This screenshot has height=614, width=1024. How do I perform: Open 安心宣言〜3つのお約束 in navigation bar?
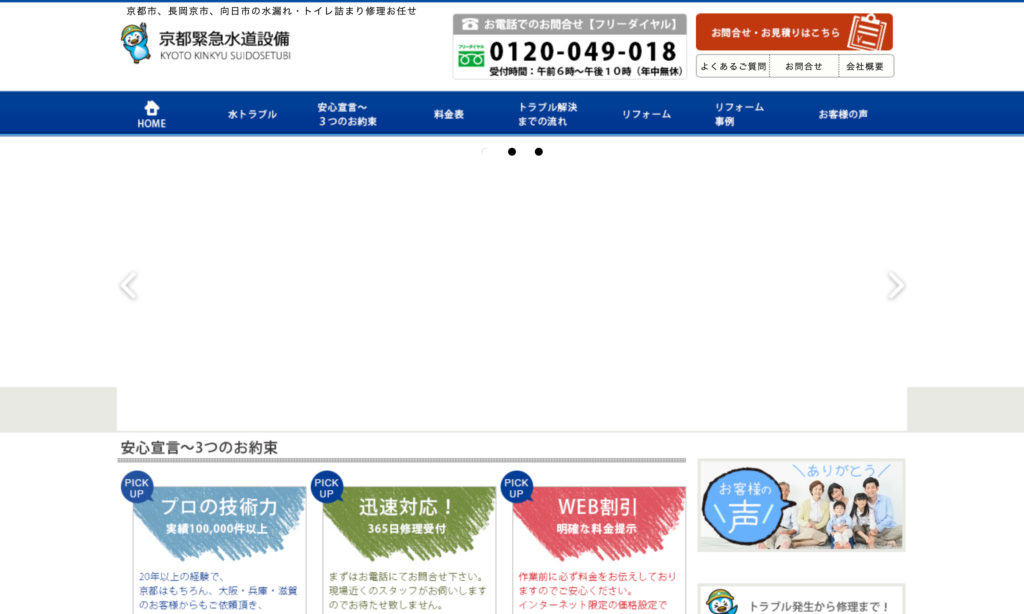point(347,114)
